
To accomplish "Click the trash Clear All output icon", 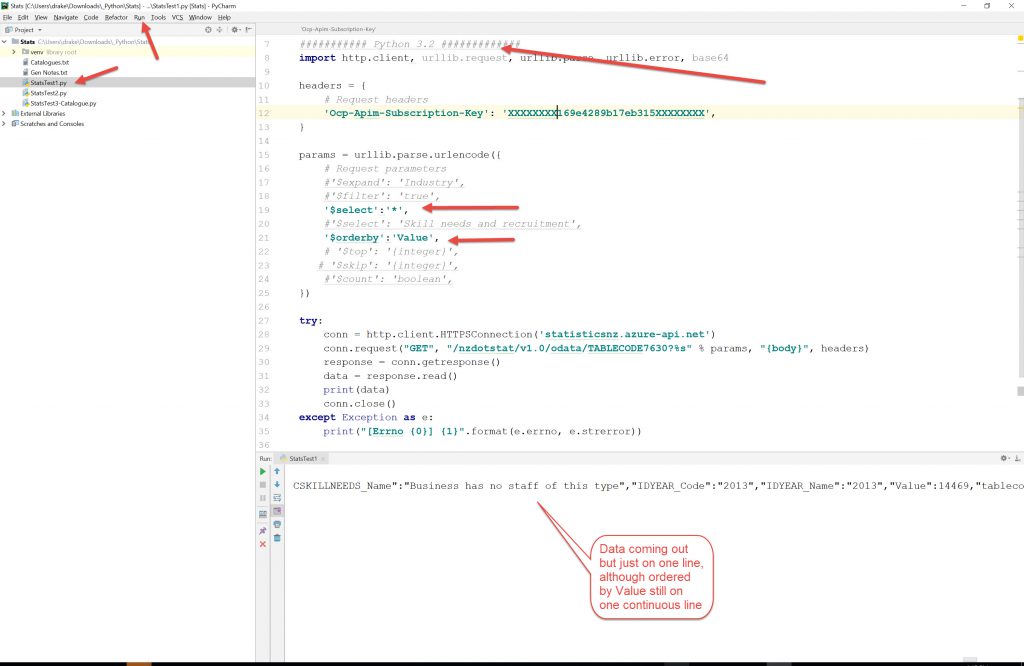I will (277, 537).
